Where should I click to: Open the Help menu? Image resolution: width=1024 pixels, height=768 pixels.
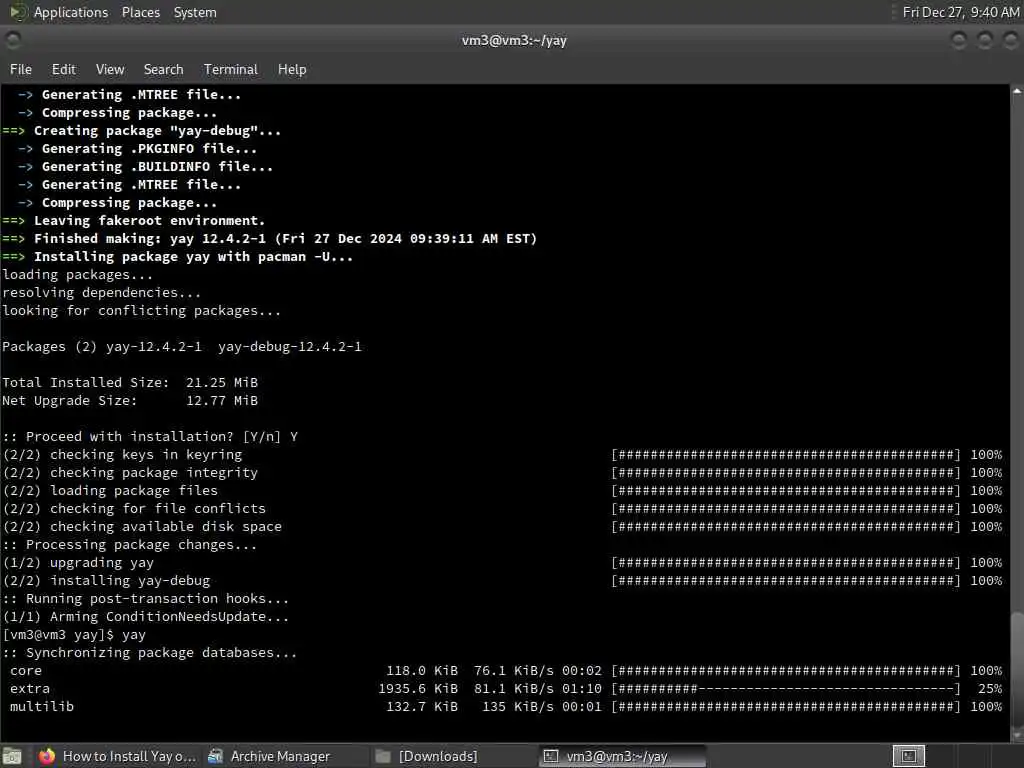(x=292, y=69)
